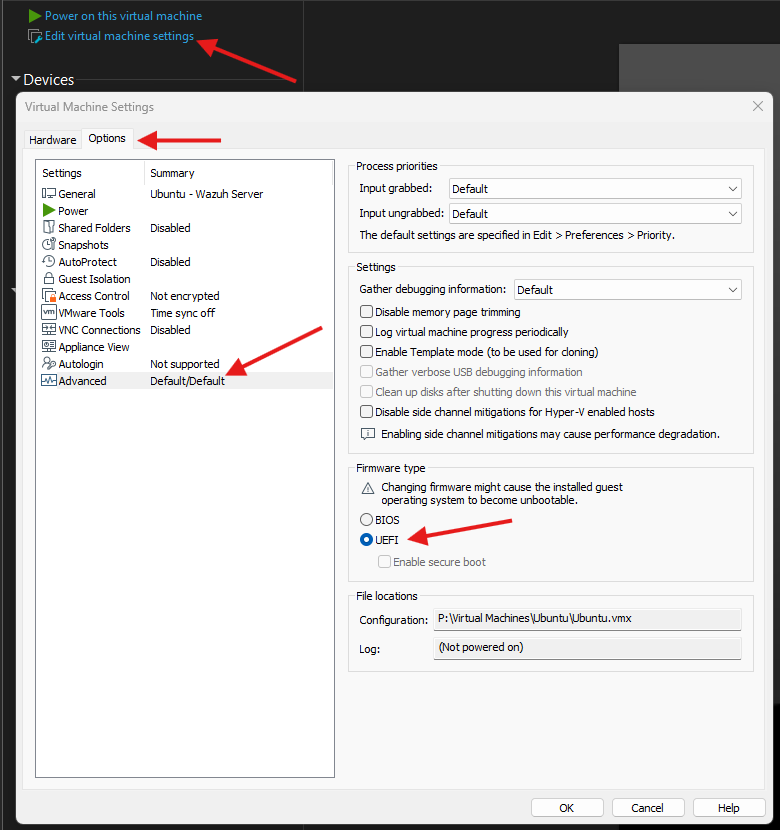The width and height of the screenshot is (780, 830).
Task: Select the Shared Folders row label
Action: (94, 228)
